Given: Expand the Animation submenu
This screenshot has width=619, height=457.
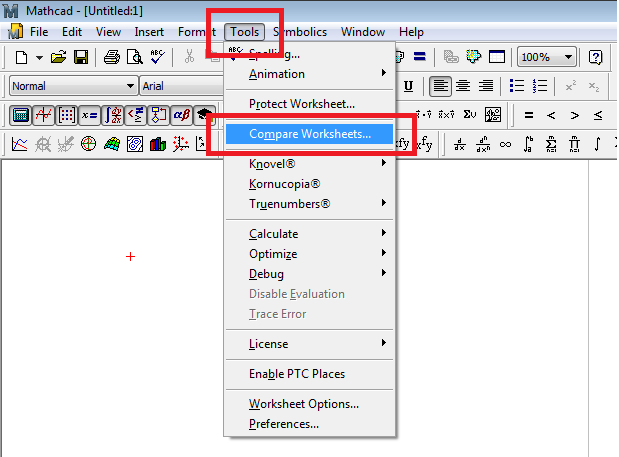Looking at the screenshot, I should click(x=310, y=74).
